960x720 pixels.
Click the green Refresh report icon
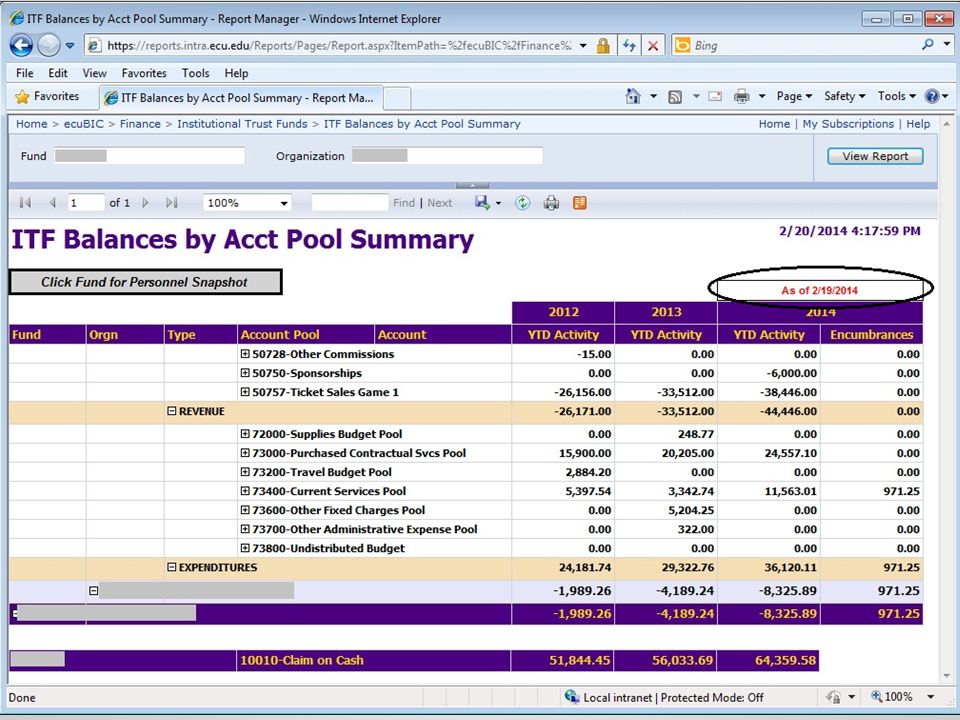click(522, 203)
